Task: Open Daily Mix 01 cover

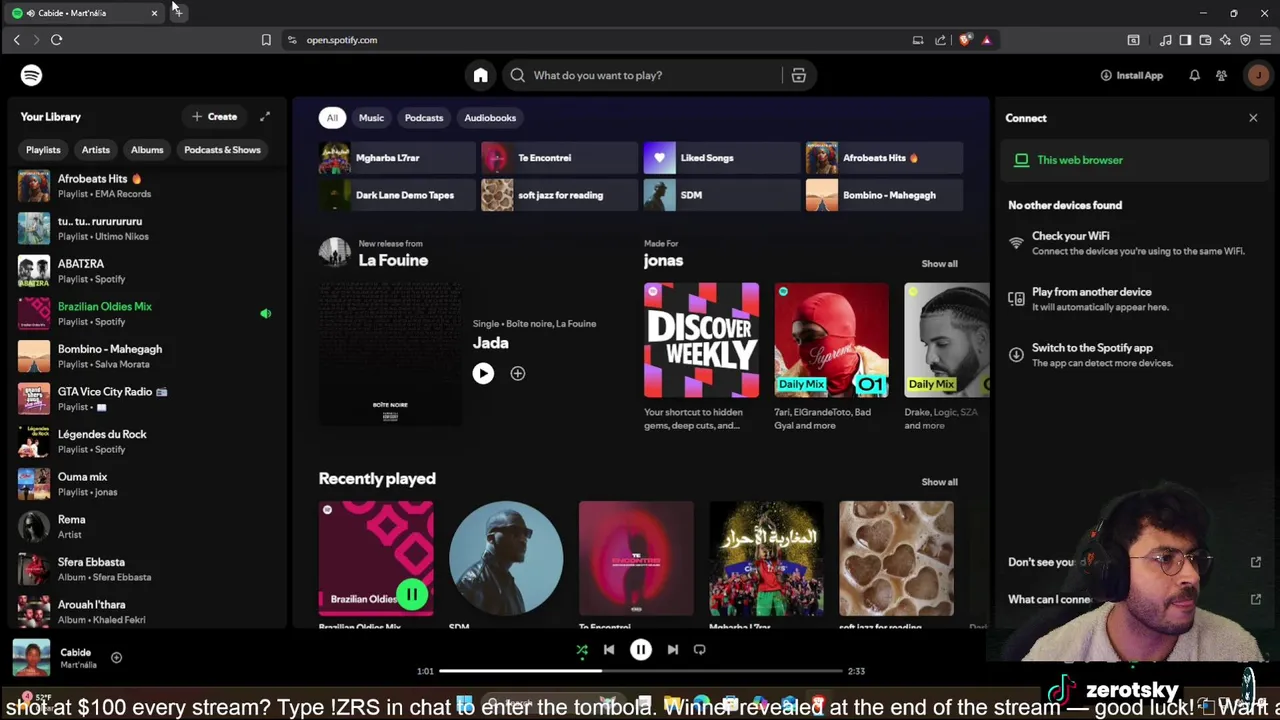Action: (831, 340)
